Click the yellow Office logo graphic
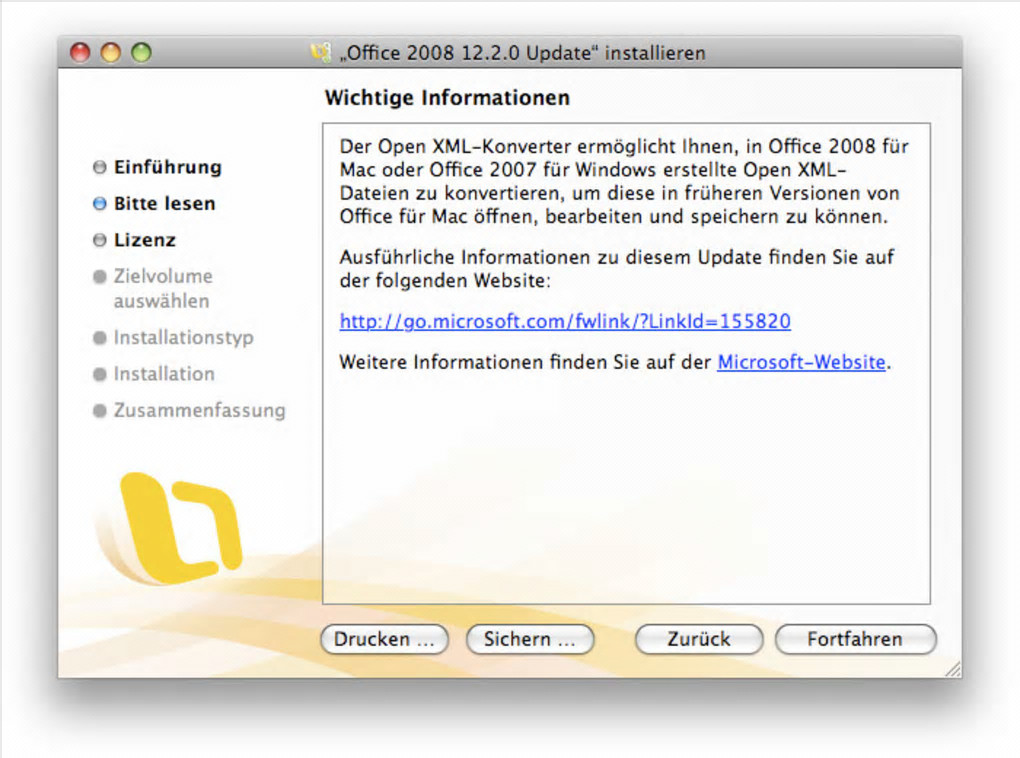The image size is (1020, 758). 181,528
